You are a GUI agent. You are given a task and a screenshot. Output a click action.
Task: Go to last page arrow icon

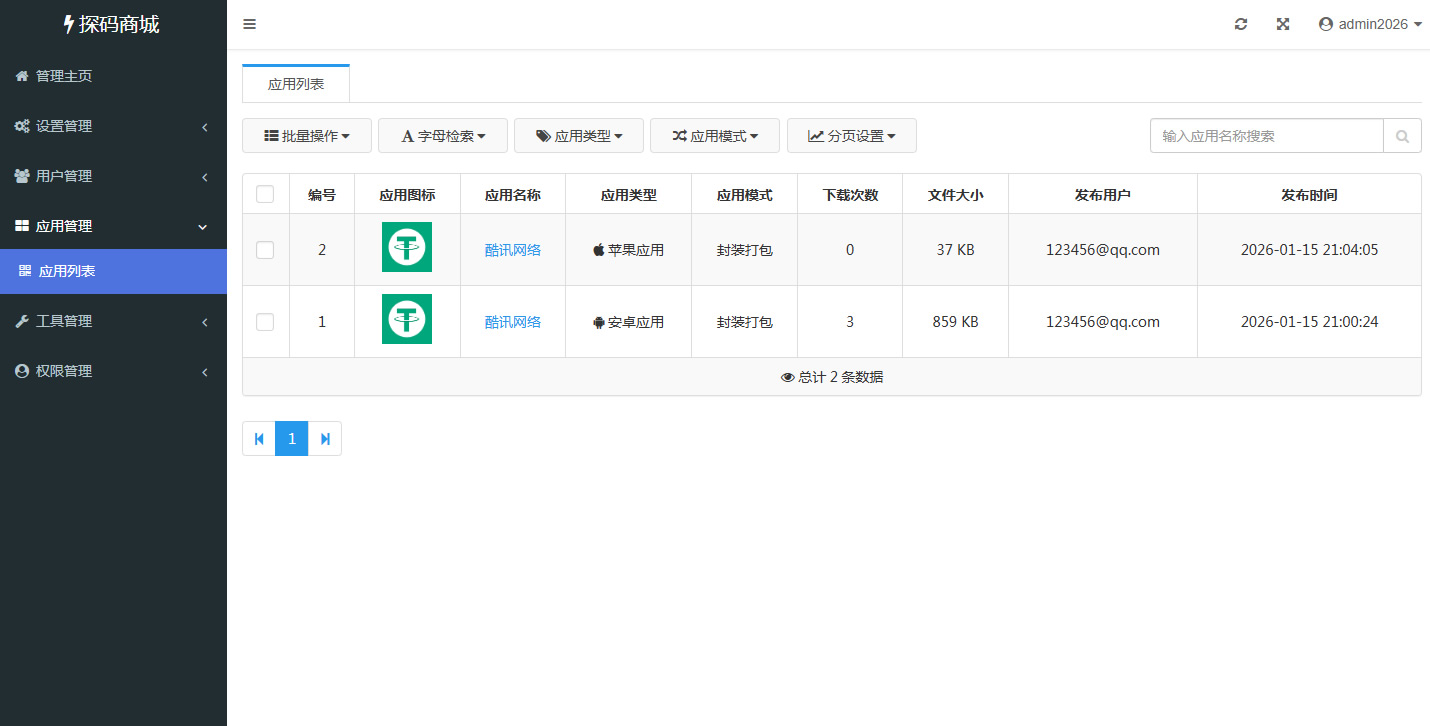[x=325, y=439]
